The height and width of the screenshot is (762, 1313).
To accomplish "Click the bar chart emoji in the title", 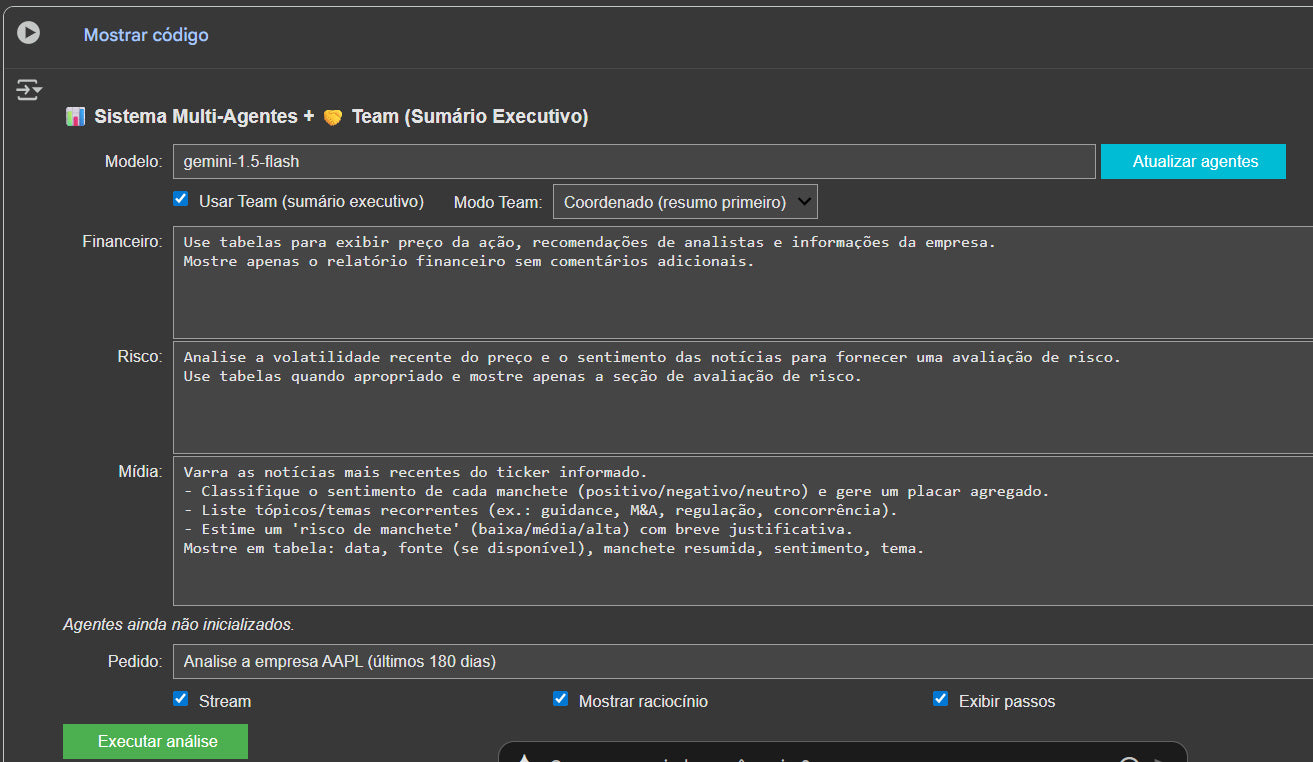I will 75,117.
